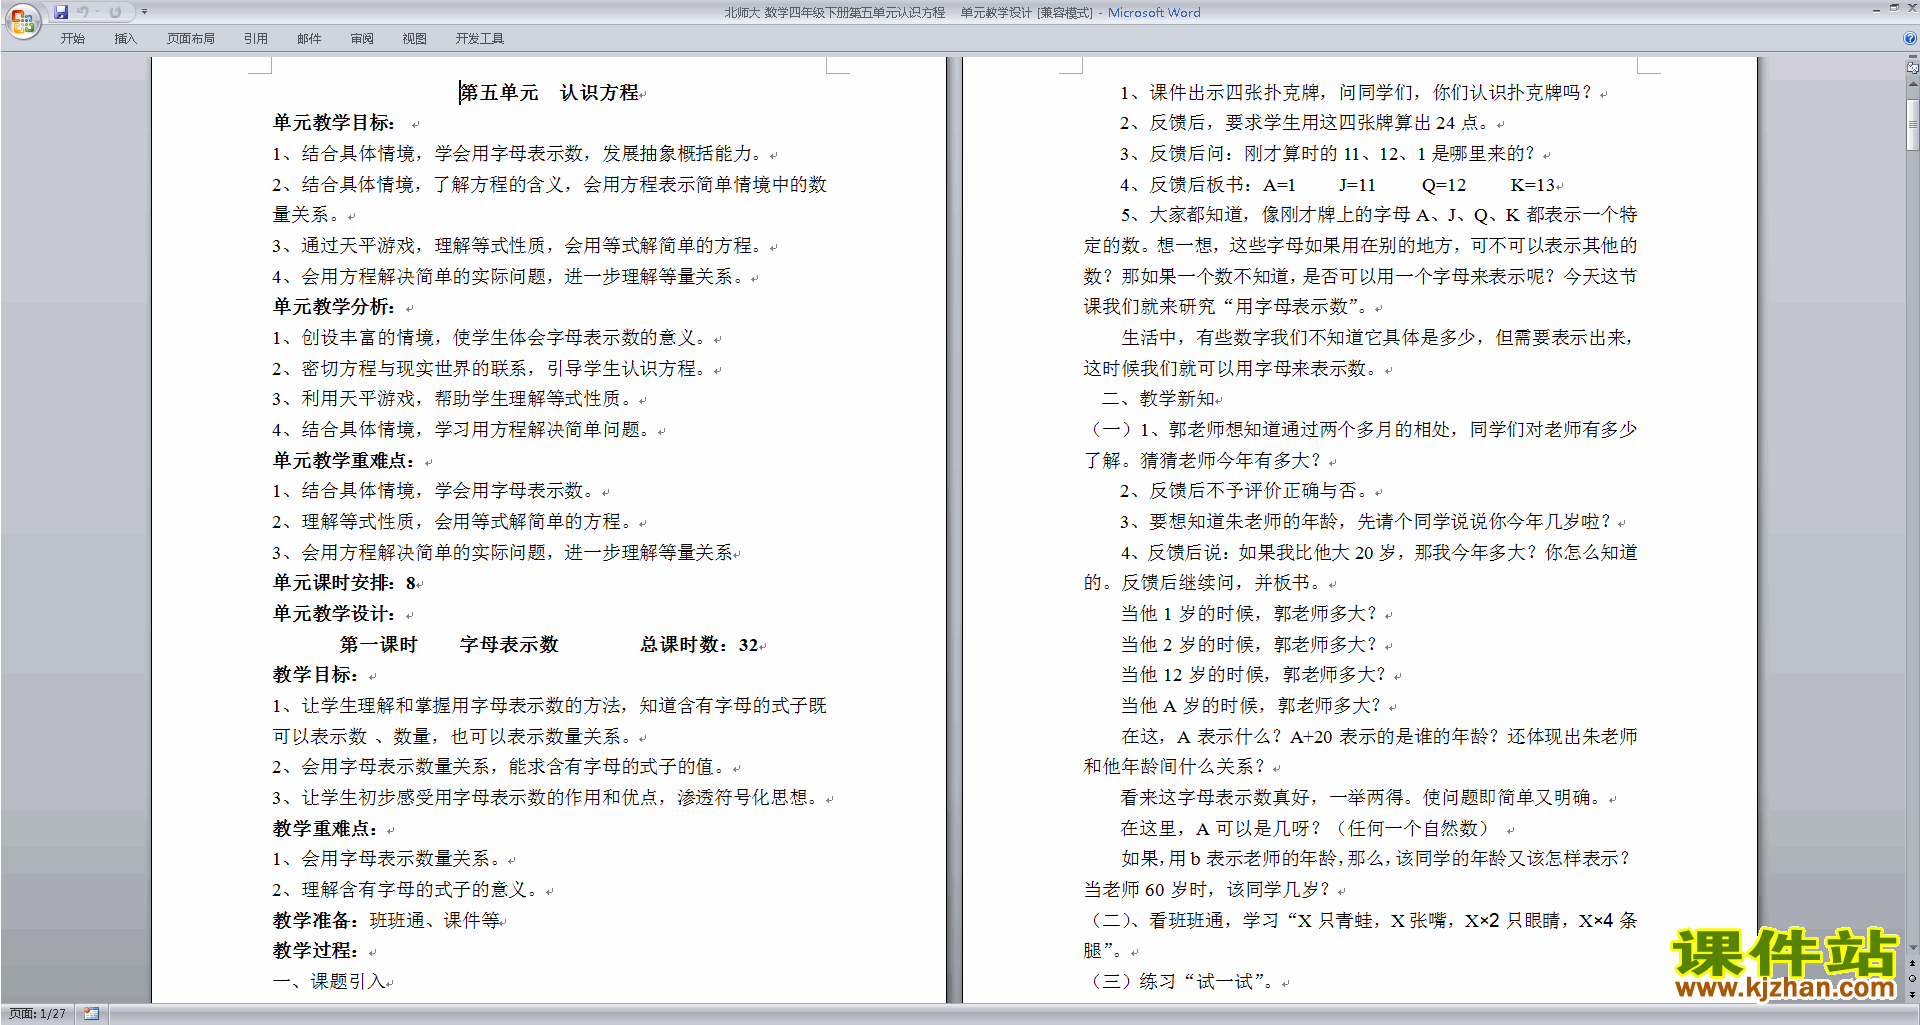
Task: Open the 引用 ribbon tab
Action: click(256, 38)
